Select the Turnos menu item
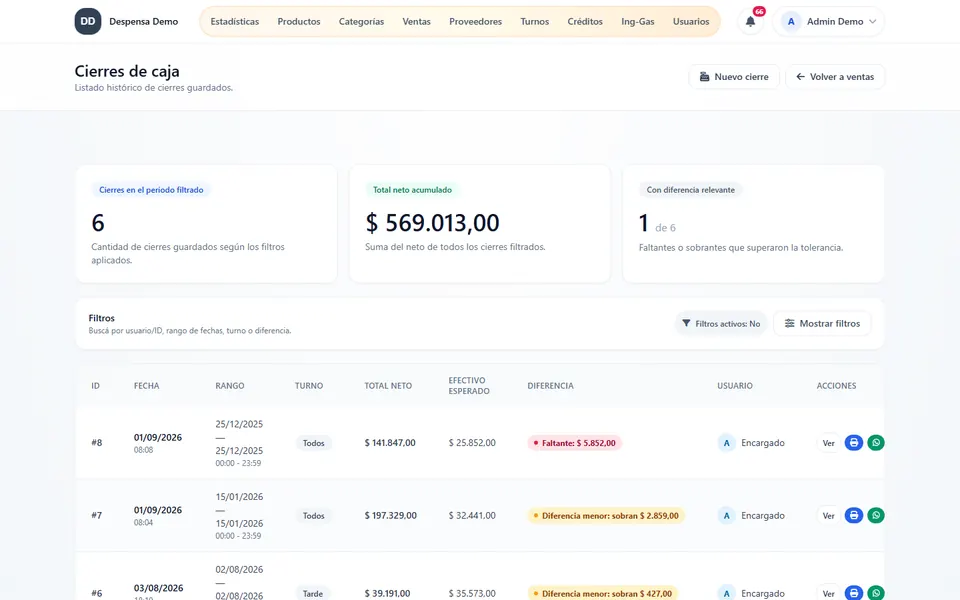This screenshot has width=960, height=600. 534,21
